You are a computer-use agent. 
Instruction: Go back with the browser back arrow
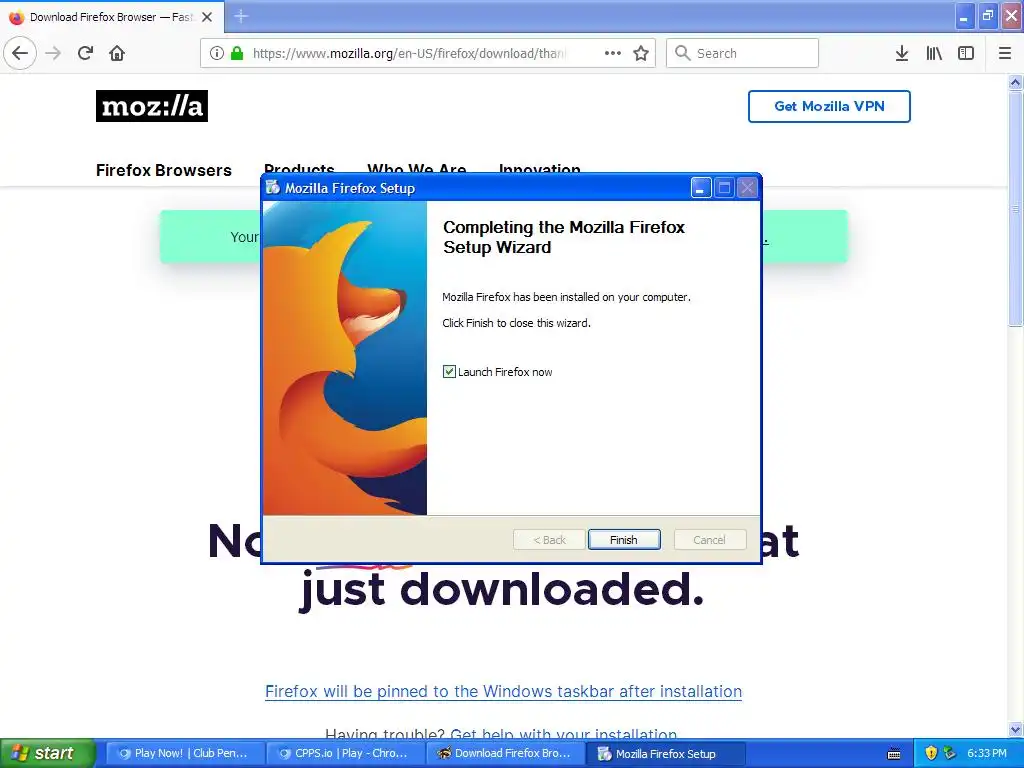tap(20, 53)
